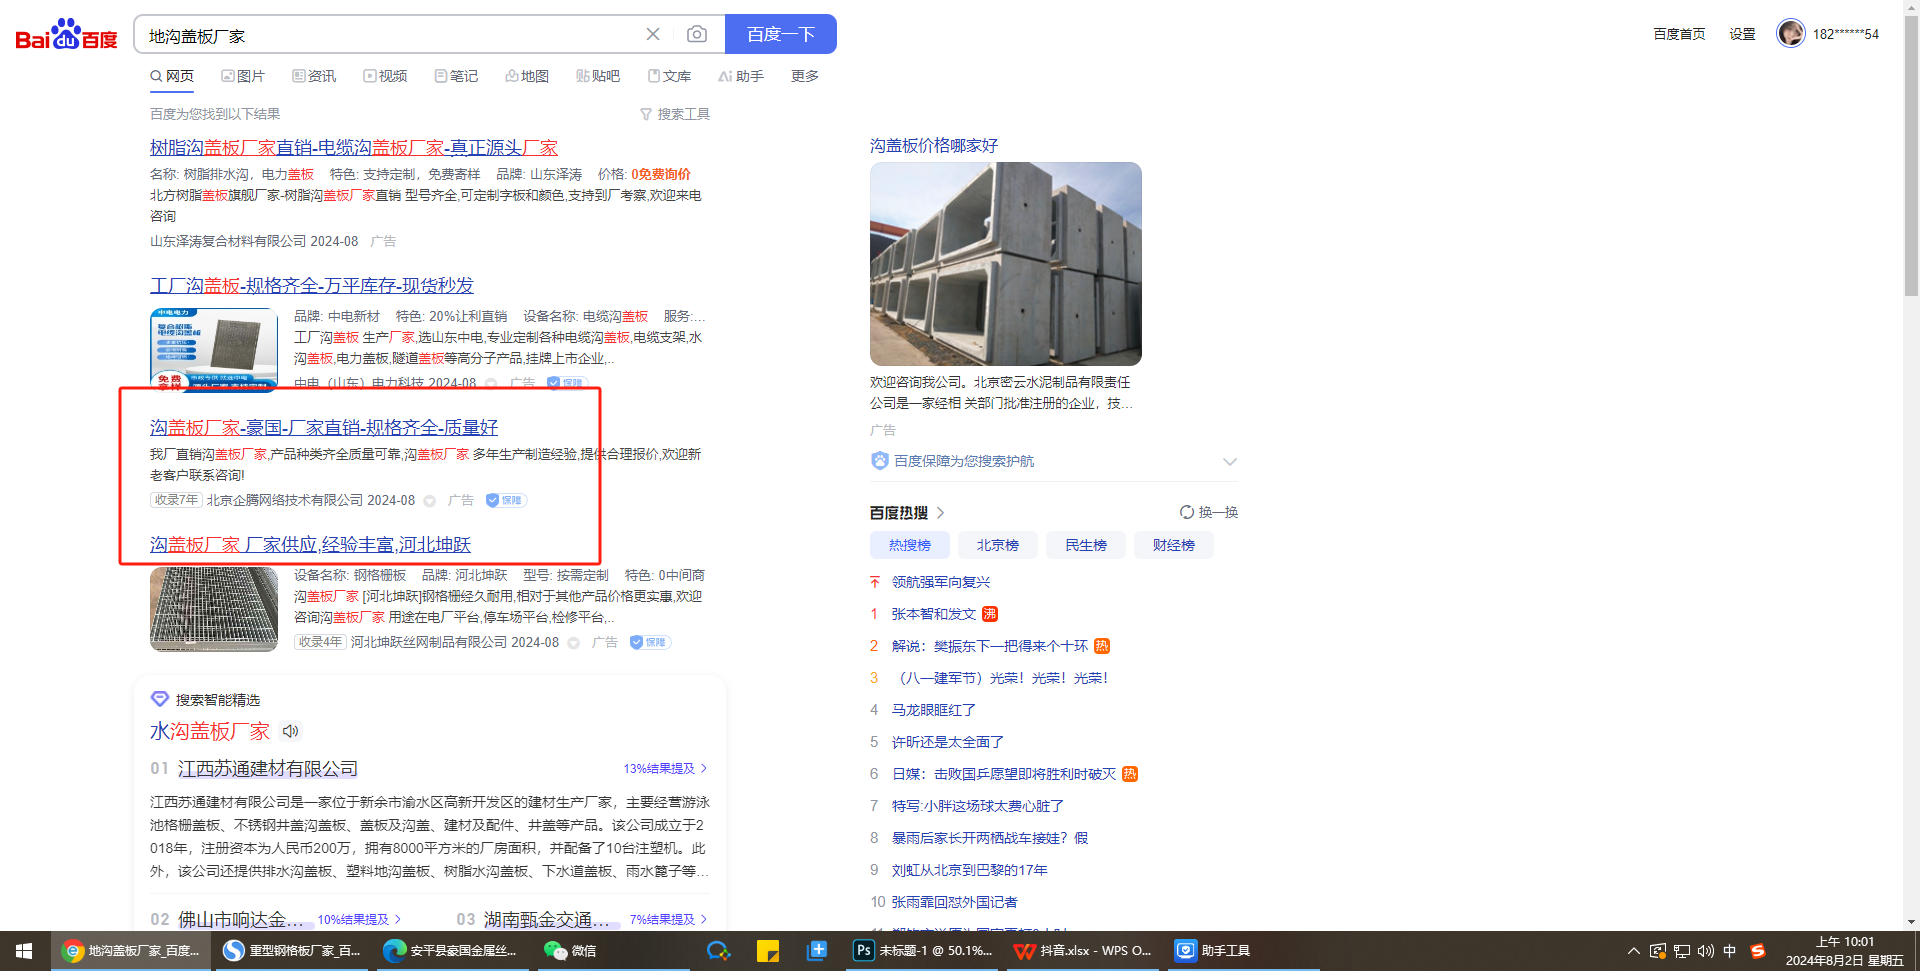Switch to the 图片 tab
Viewport: 1920px width, 971px height.
pyautogui.click(x=243, y=76)
